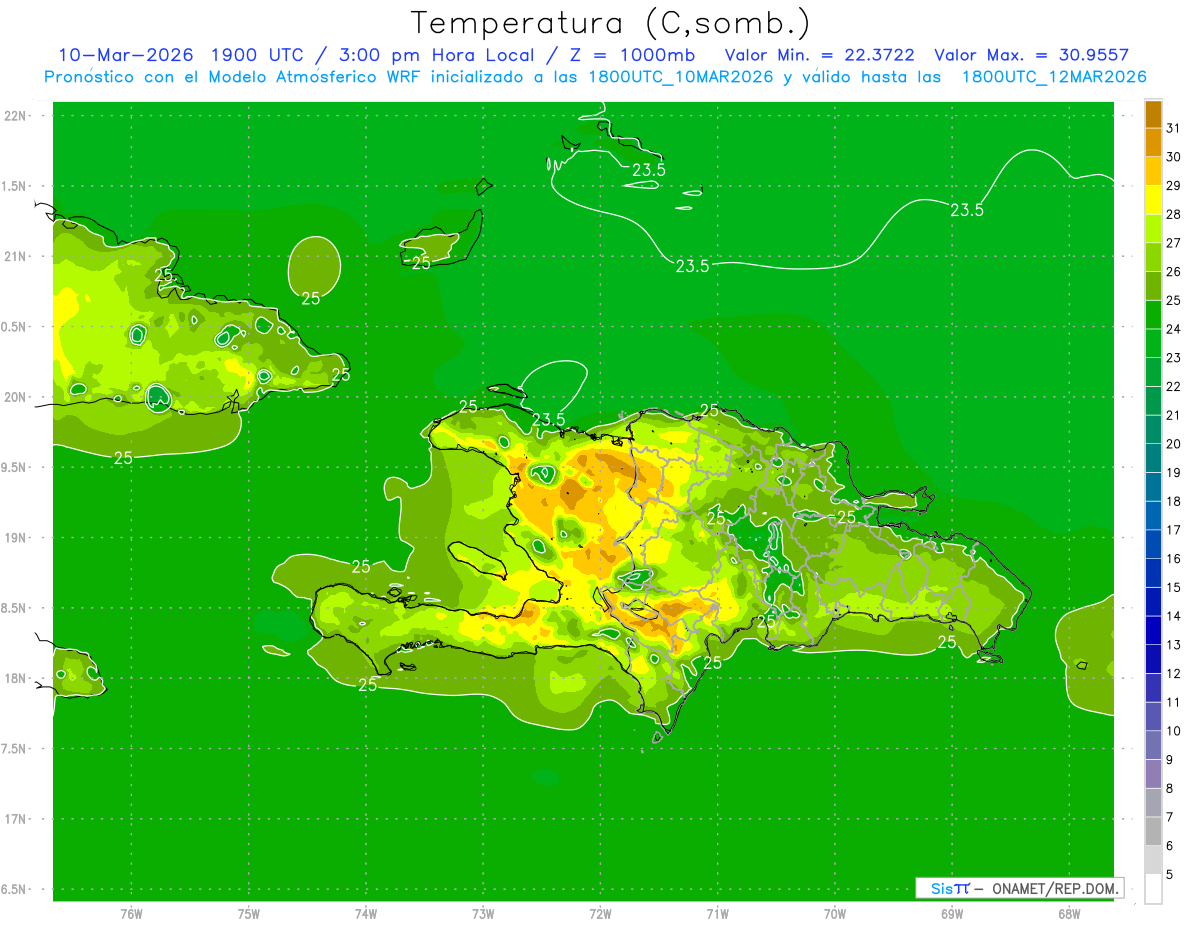Select the 10-Mar-2026 forecast date text

[x=124, y=55]
